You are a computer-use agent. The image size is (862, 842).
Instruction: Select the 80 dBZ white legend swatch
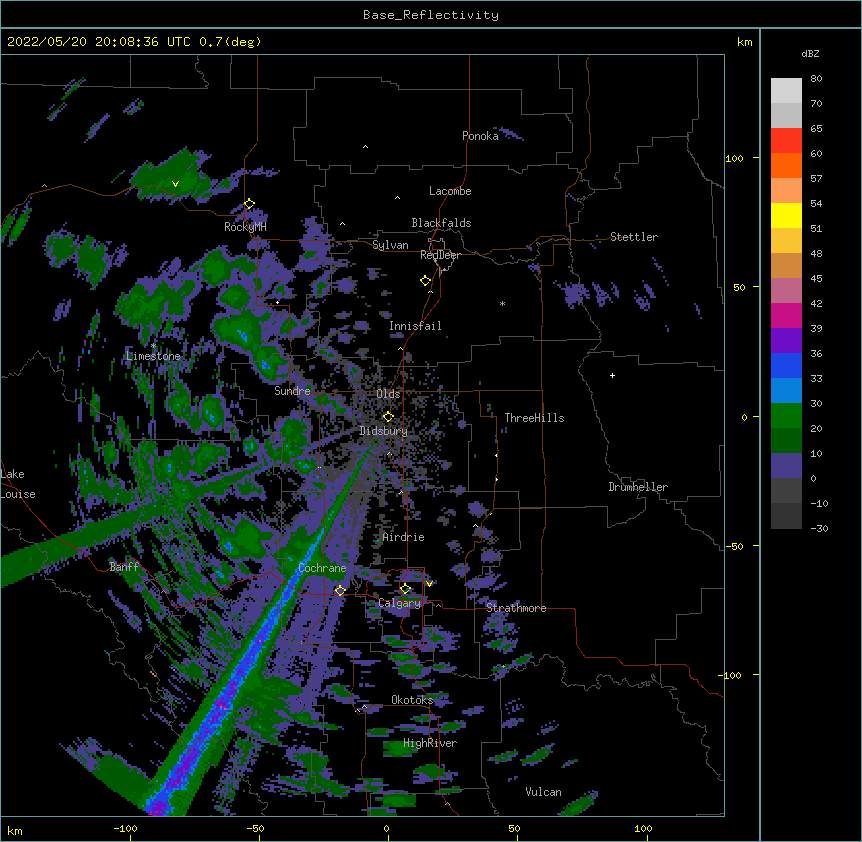pyautogui.click(x=786, y=90)
